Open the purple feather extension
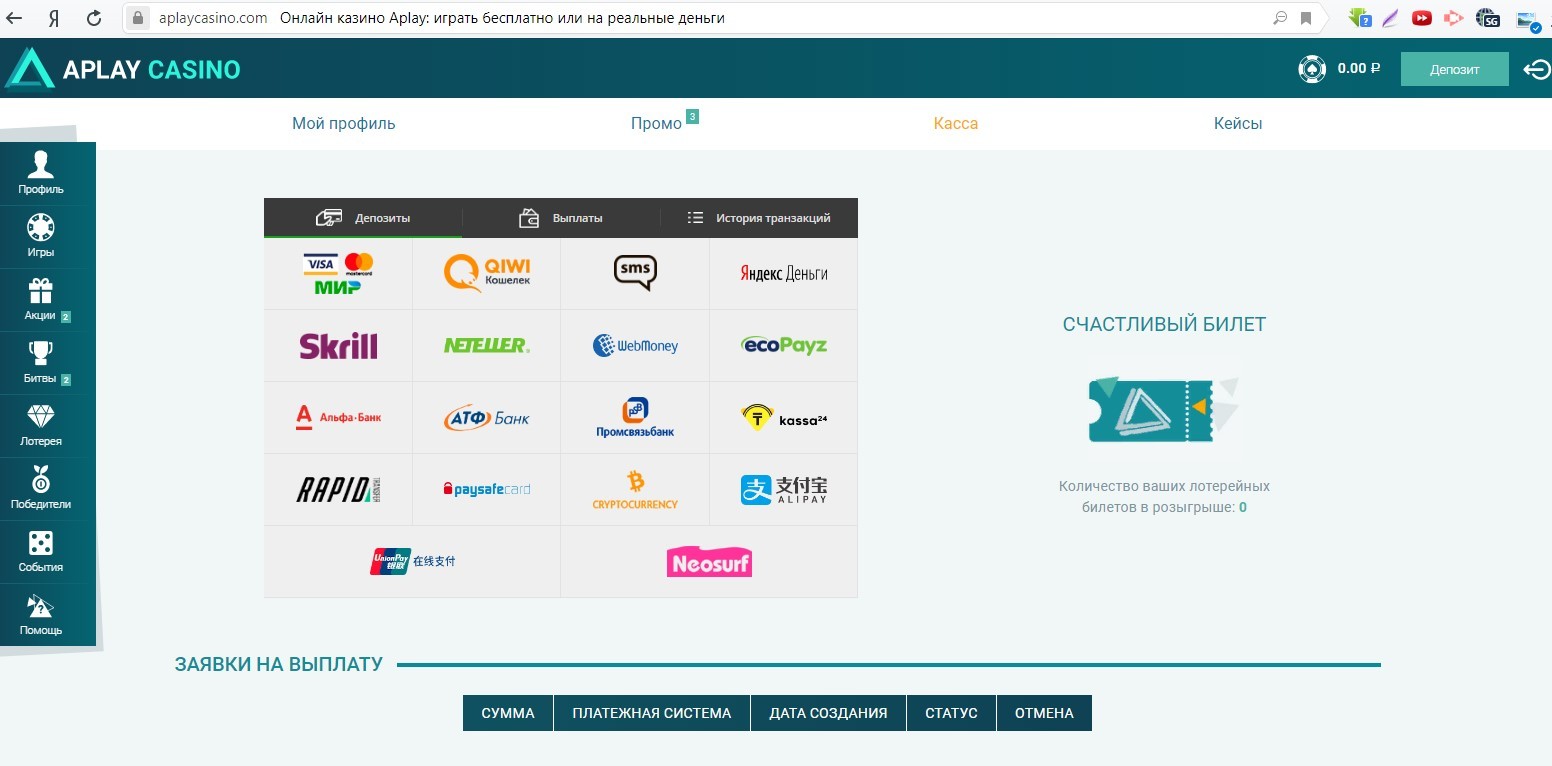The height and width of the screenshot is (766, 1552). [x=1390, y=18]
